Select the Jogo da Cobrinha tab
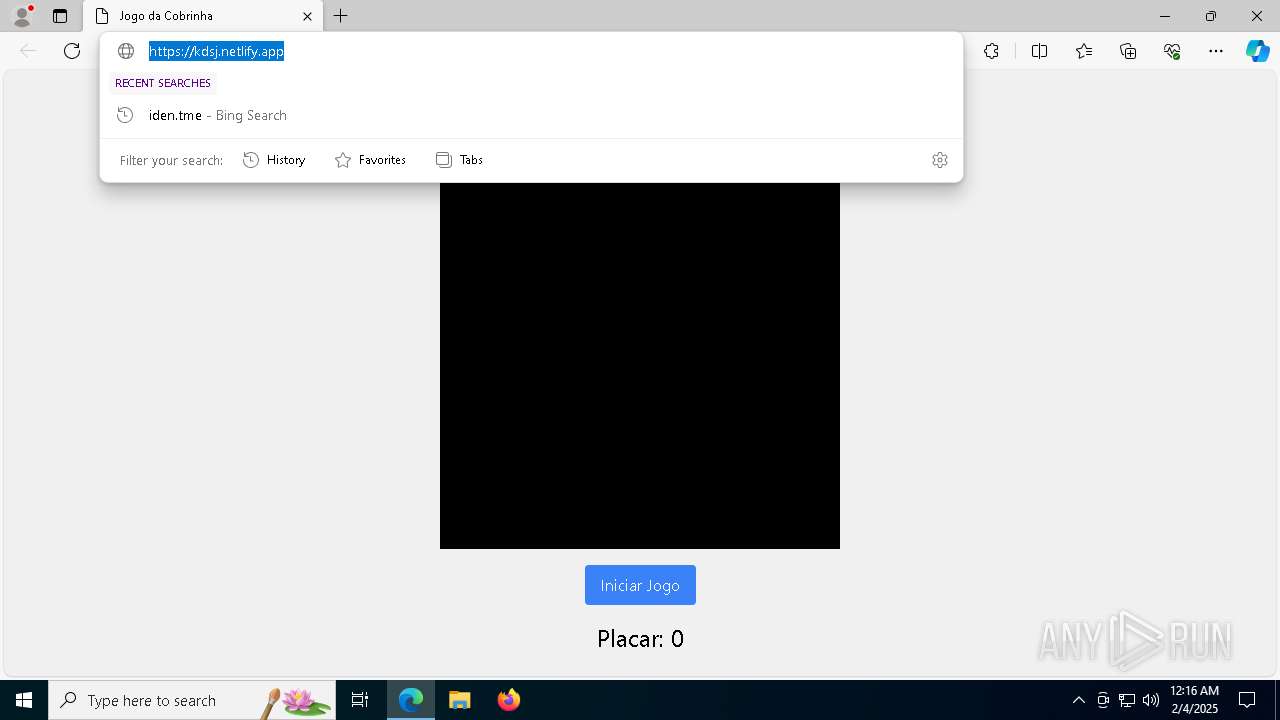The image size is (1280, 720). (203, 16)
